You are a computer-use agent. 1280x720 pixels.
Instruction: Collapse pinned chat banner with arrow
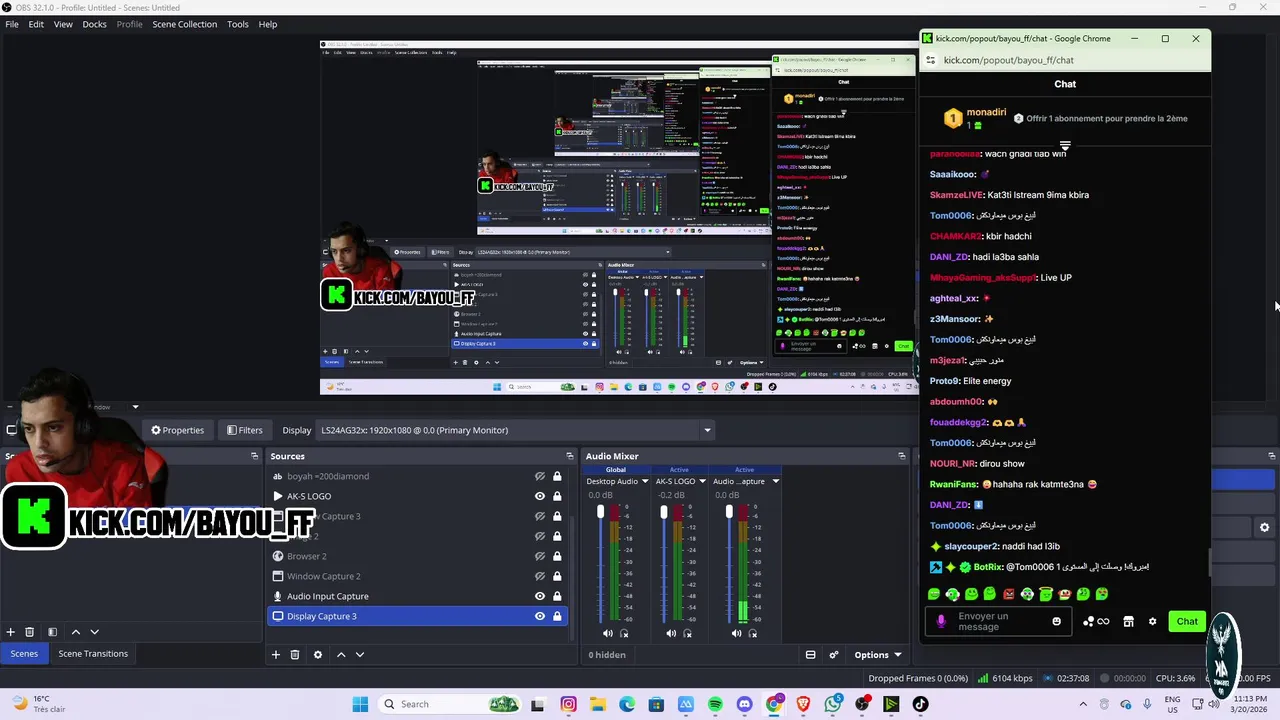click(1065, 146)
